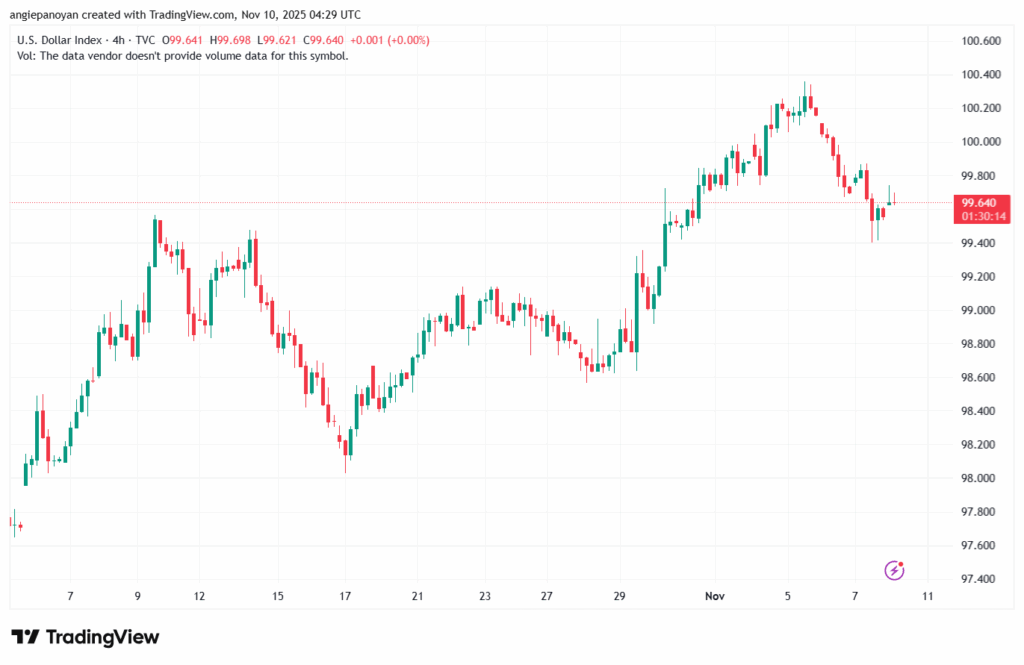Click the close value C99.640 in legend
1024x665 pixels.
[x=346, y=40]
